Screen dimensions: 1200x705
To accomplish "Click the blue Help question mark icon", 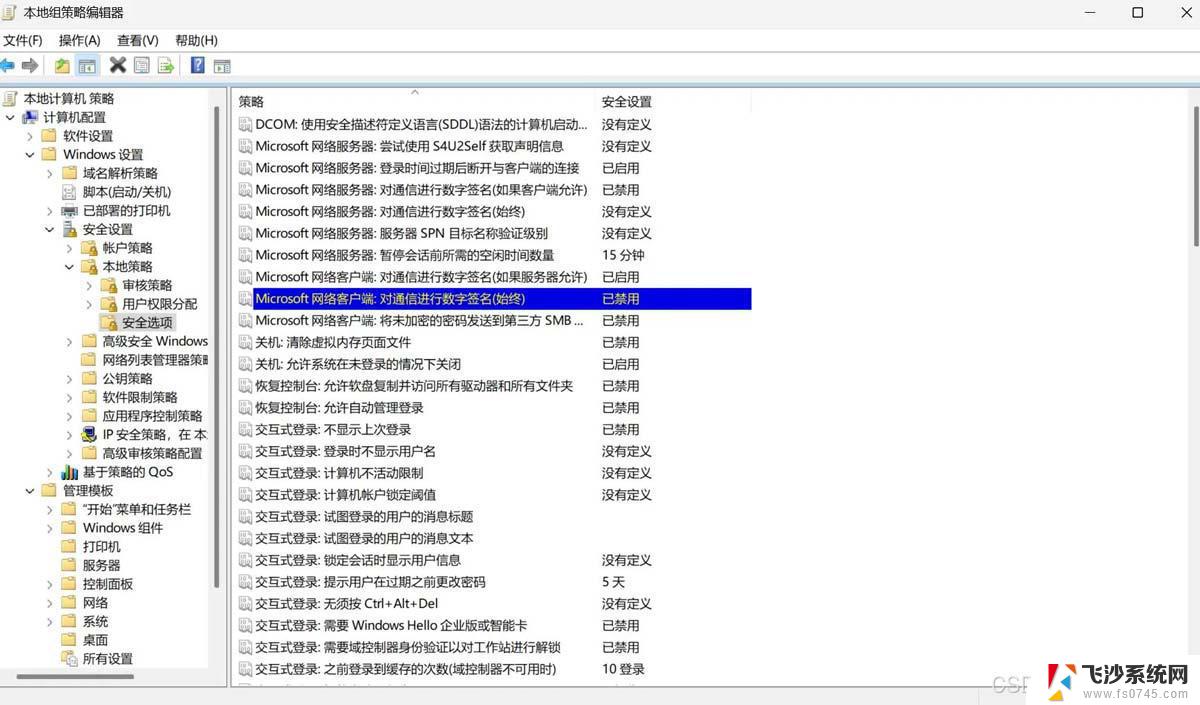I will [x=197, y=66].
